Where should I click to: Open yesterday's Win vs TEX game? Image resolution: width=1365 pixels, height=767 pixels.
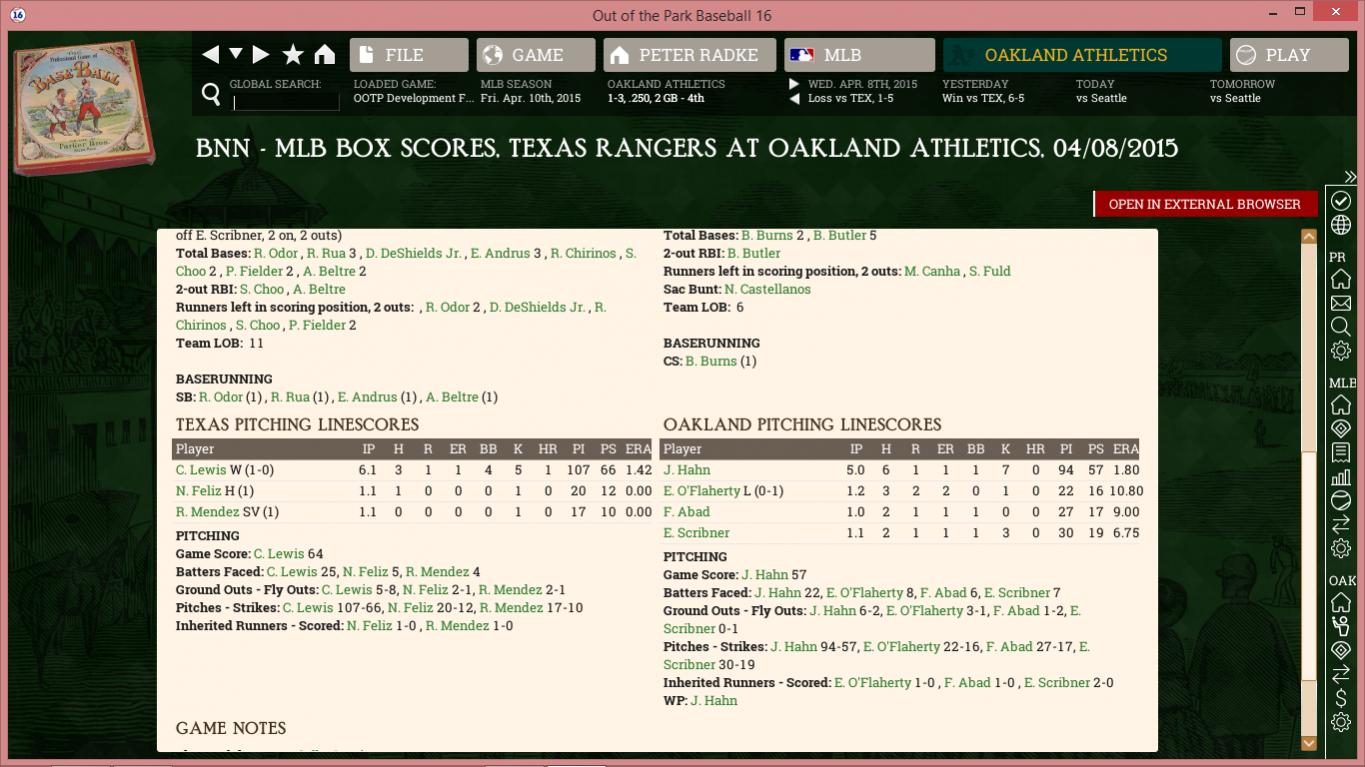[983, 98]
